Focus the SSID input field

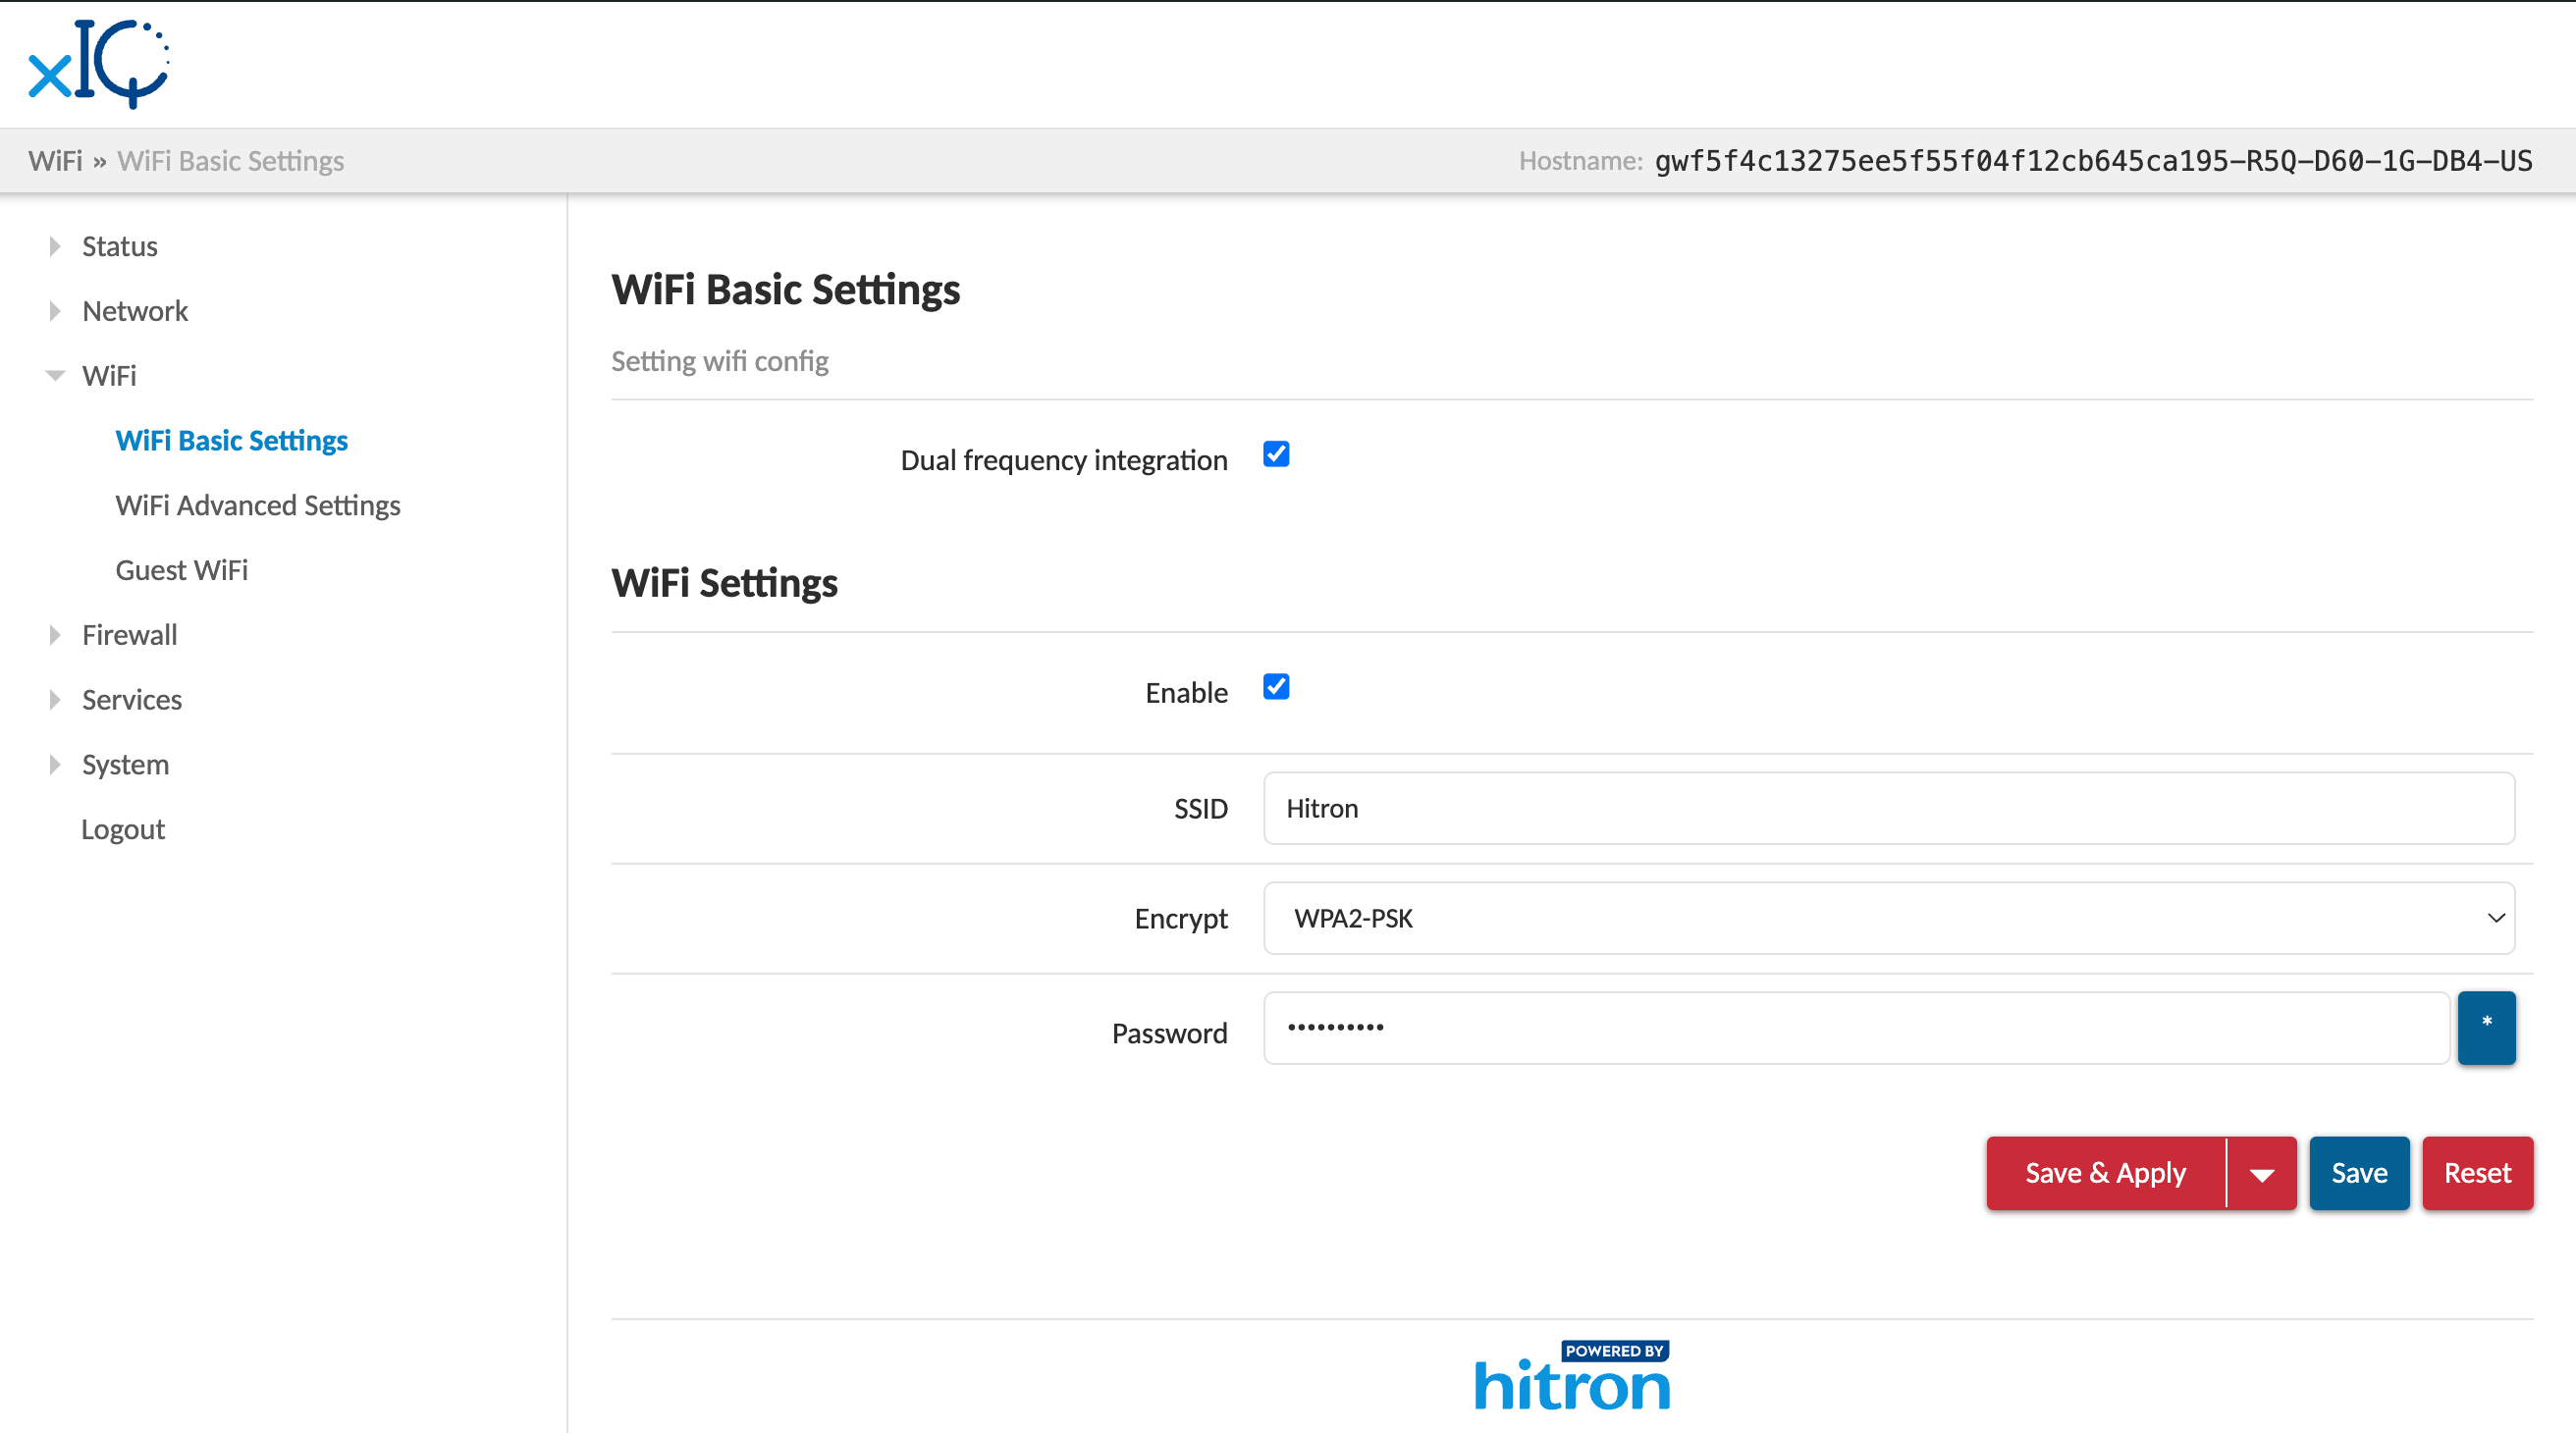[1889, 808]
